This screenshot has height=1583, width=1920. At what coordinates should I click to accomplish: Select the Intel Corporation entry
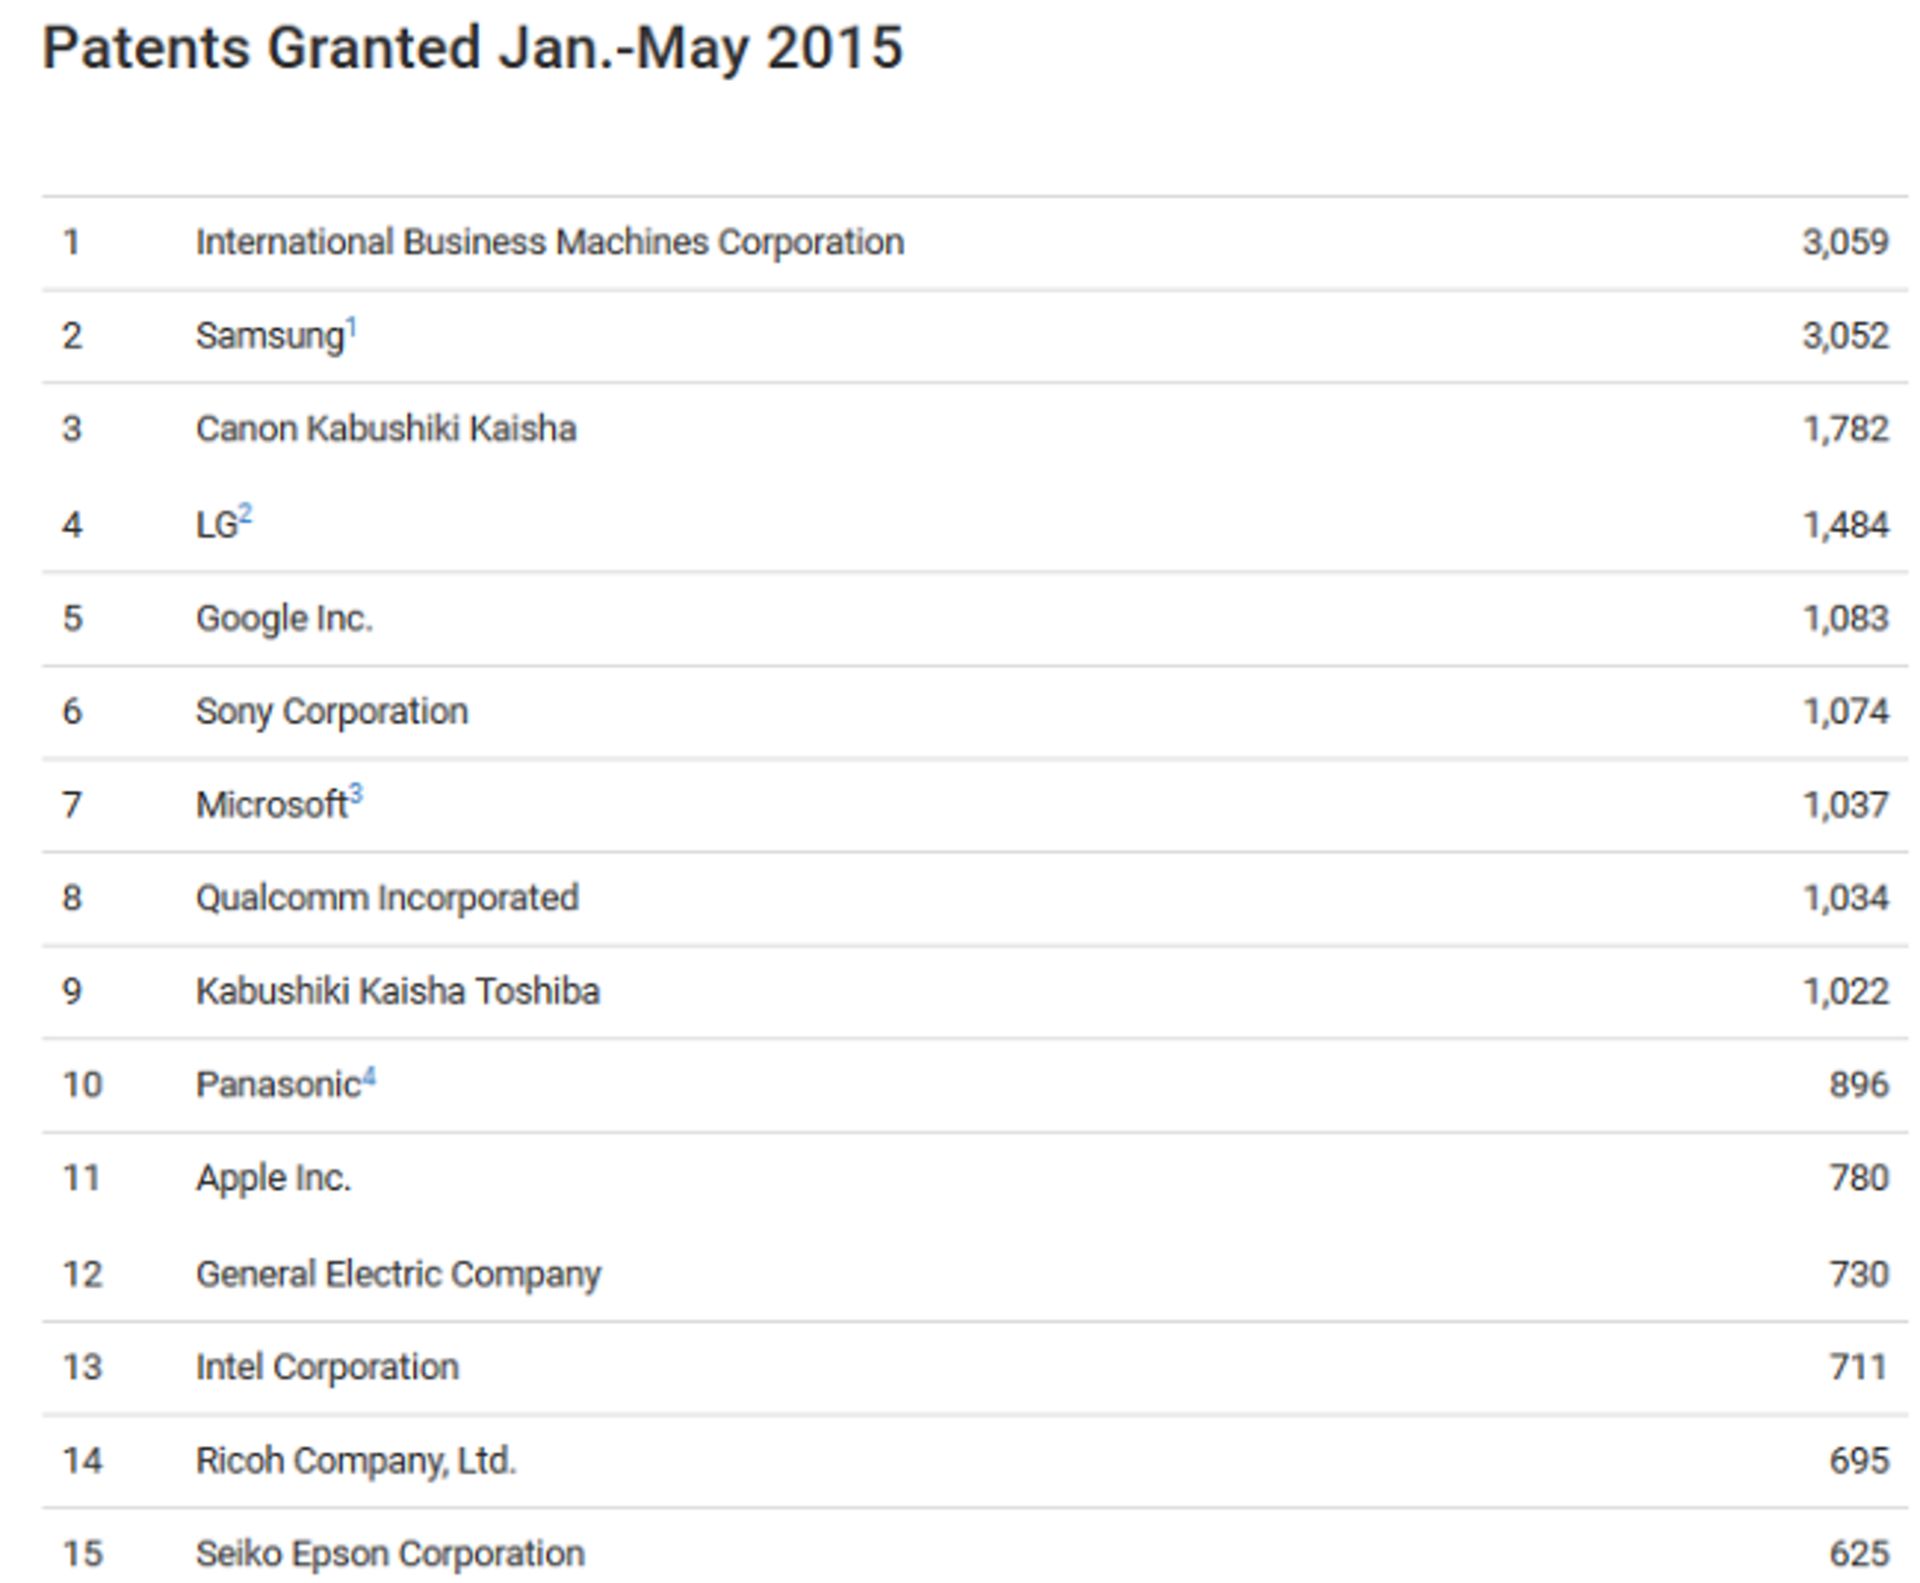[x=327, y=1367]
